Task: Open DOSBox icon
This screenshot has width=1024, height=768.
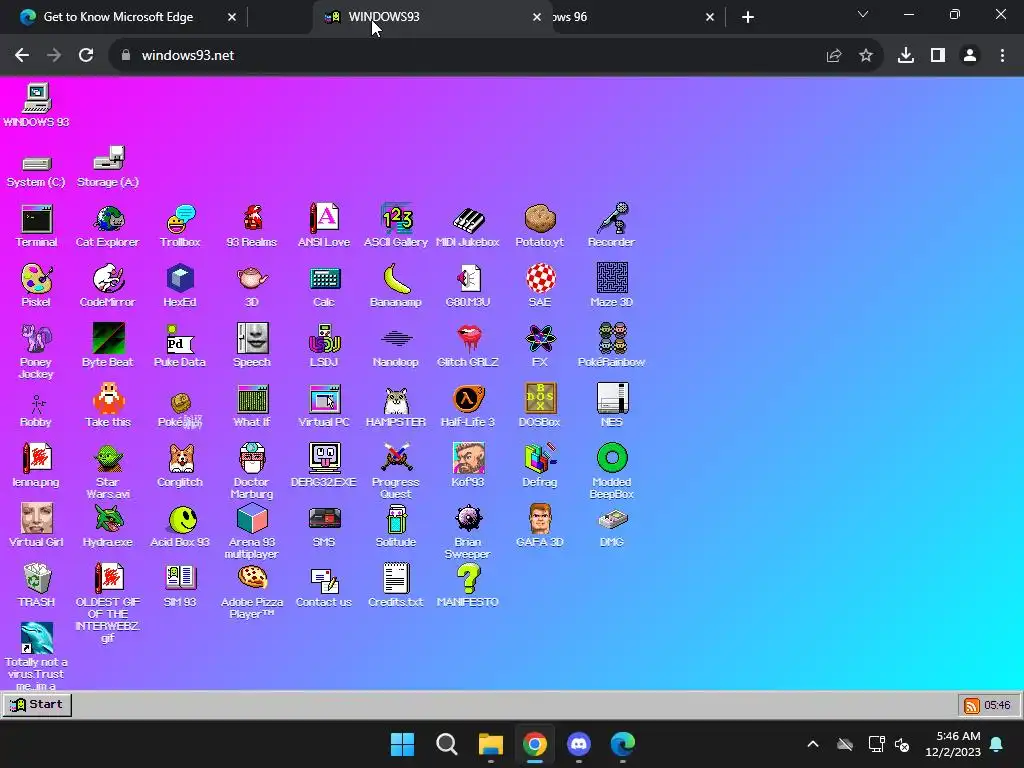Action: coord(539,406)
